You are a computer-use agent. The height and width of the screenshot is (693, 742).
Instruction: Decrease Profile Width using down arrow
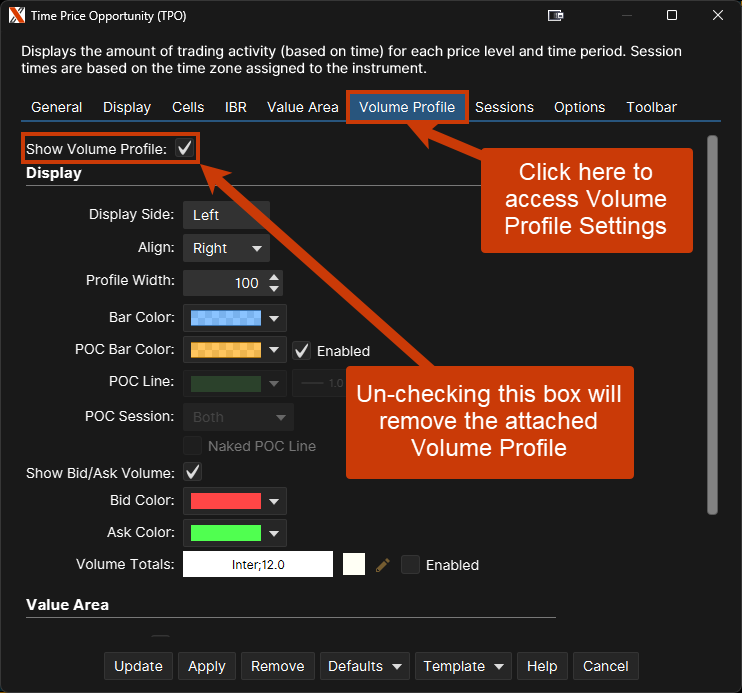[275, 289]
